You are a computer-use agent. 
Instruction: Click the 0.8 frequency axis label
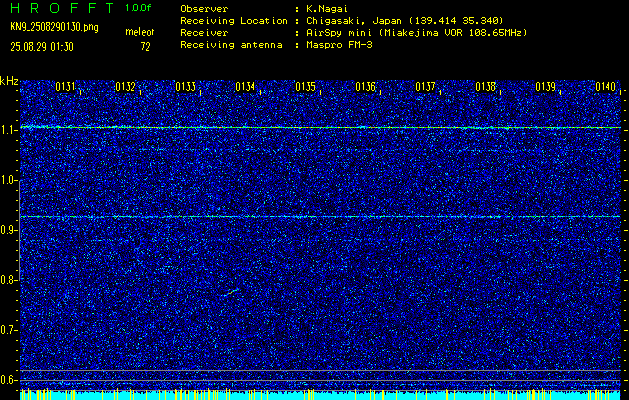(x=9, y=280)
